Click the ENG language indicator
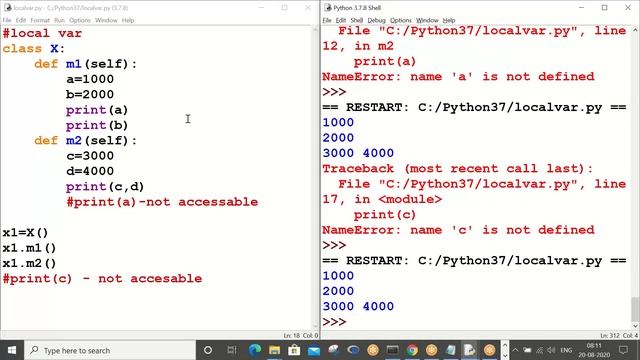Viewport: 640px width, 360px height. pos(566,350)
